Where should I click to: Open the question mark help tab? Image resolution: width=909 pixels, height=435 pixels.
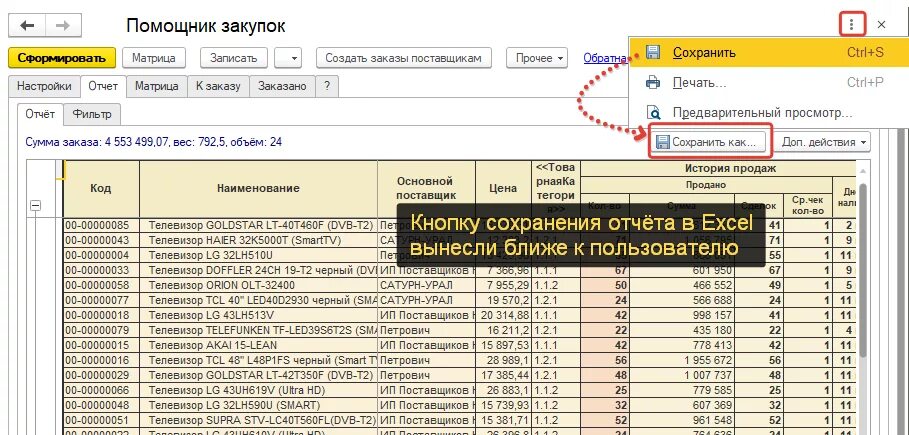[327, 86]
